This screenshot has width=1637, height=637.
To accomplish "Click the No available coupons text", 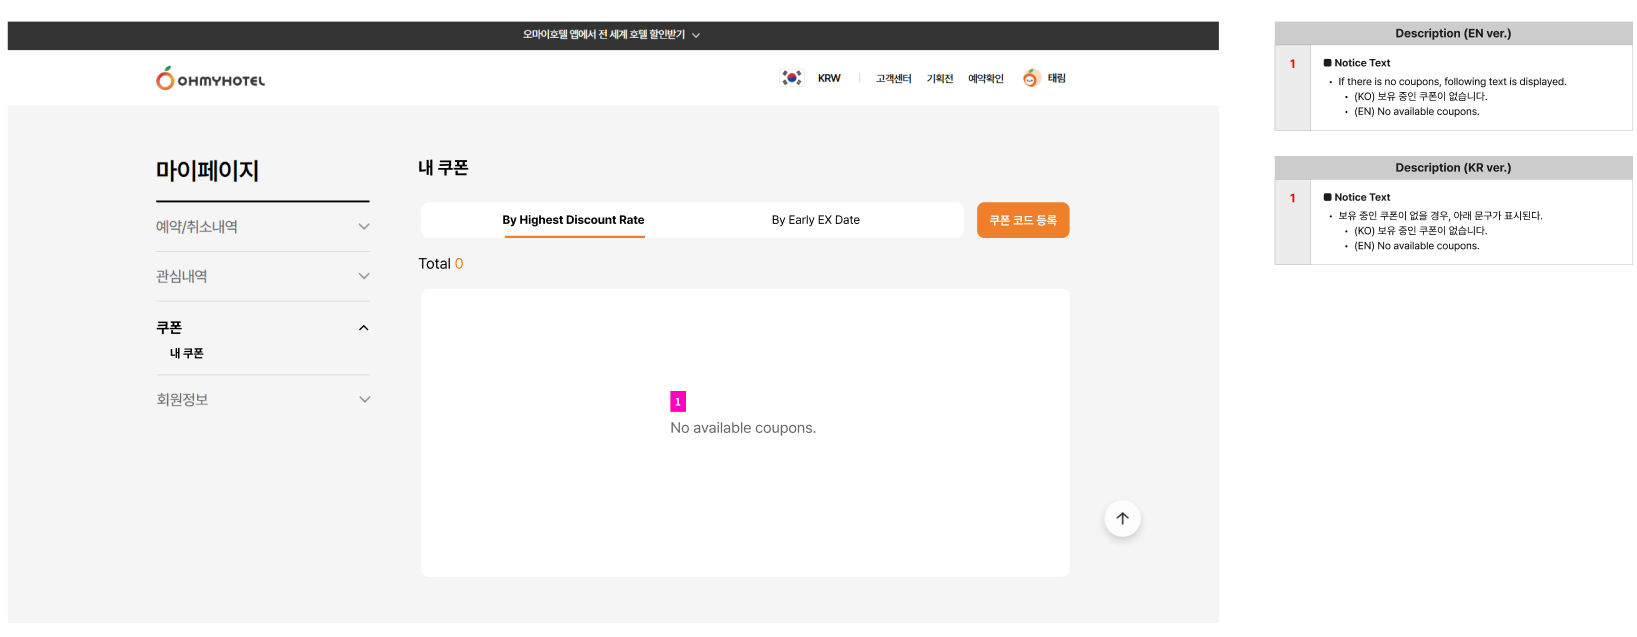I will coord(743,428).
